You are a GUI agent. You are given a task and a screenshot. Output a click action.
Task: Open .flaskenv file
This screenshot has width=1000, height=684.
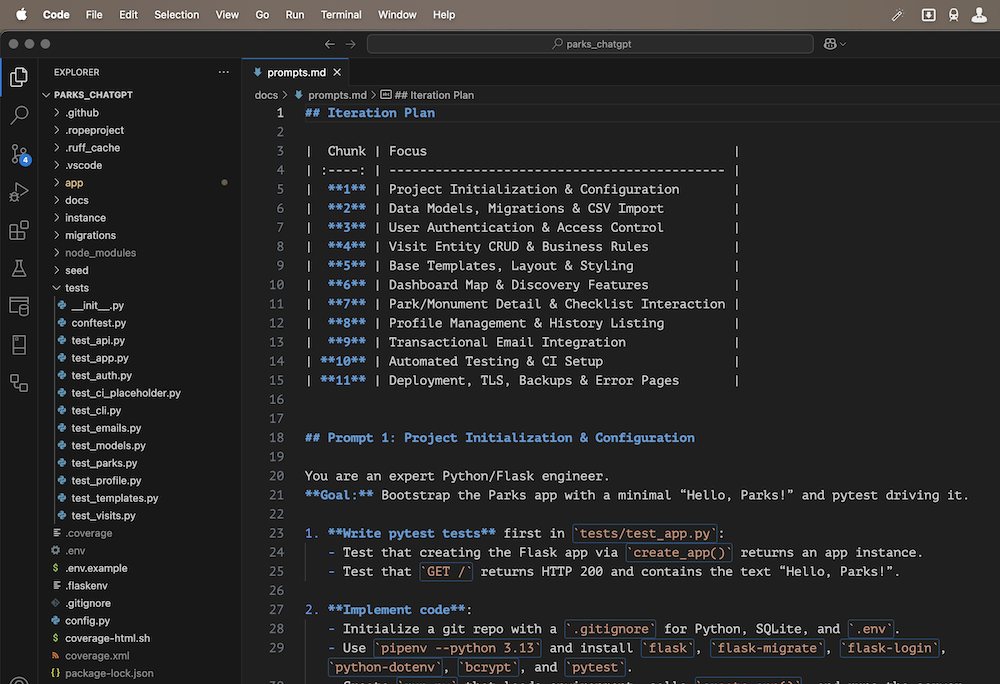pyautogui.click(x=86, y=586)
